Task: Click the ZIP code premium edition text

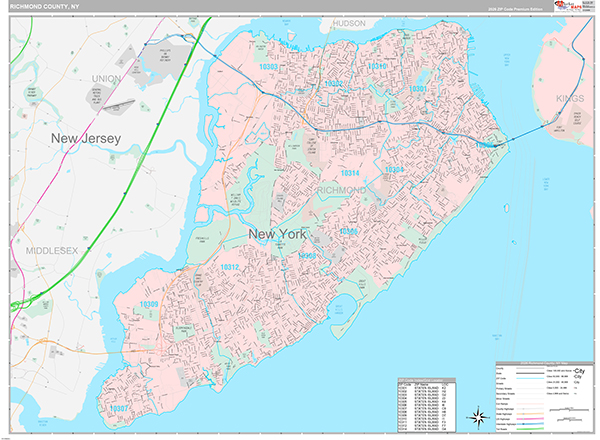Action: pyautogui.click(x=515, y=9)
